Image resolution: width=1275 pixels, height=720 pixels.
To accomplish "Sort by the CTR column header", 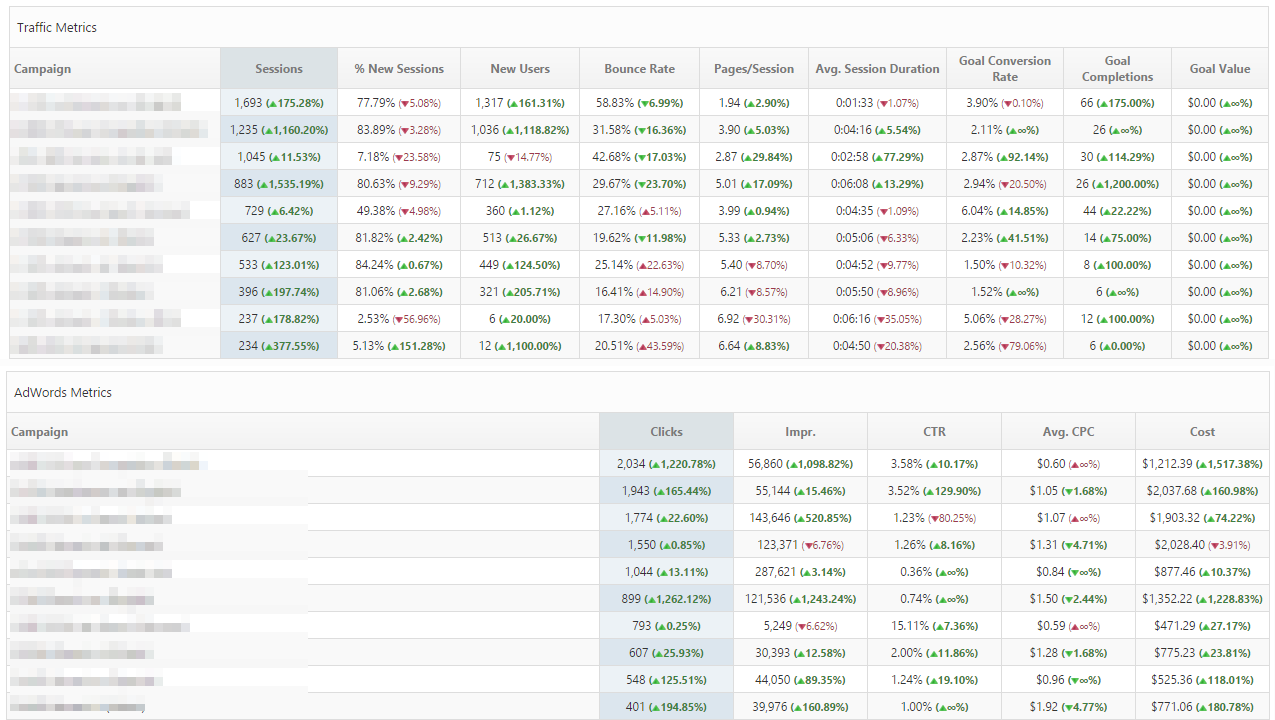I will (x=934, y=432).
